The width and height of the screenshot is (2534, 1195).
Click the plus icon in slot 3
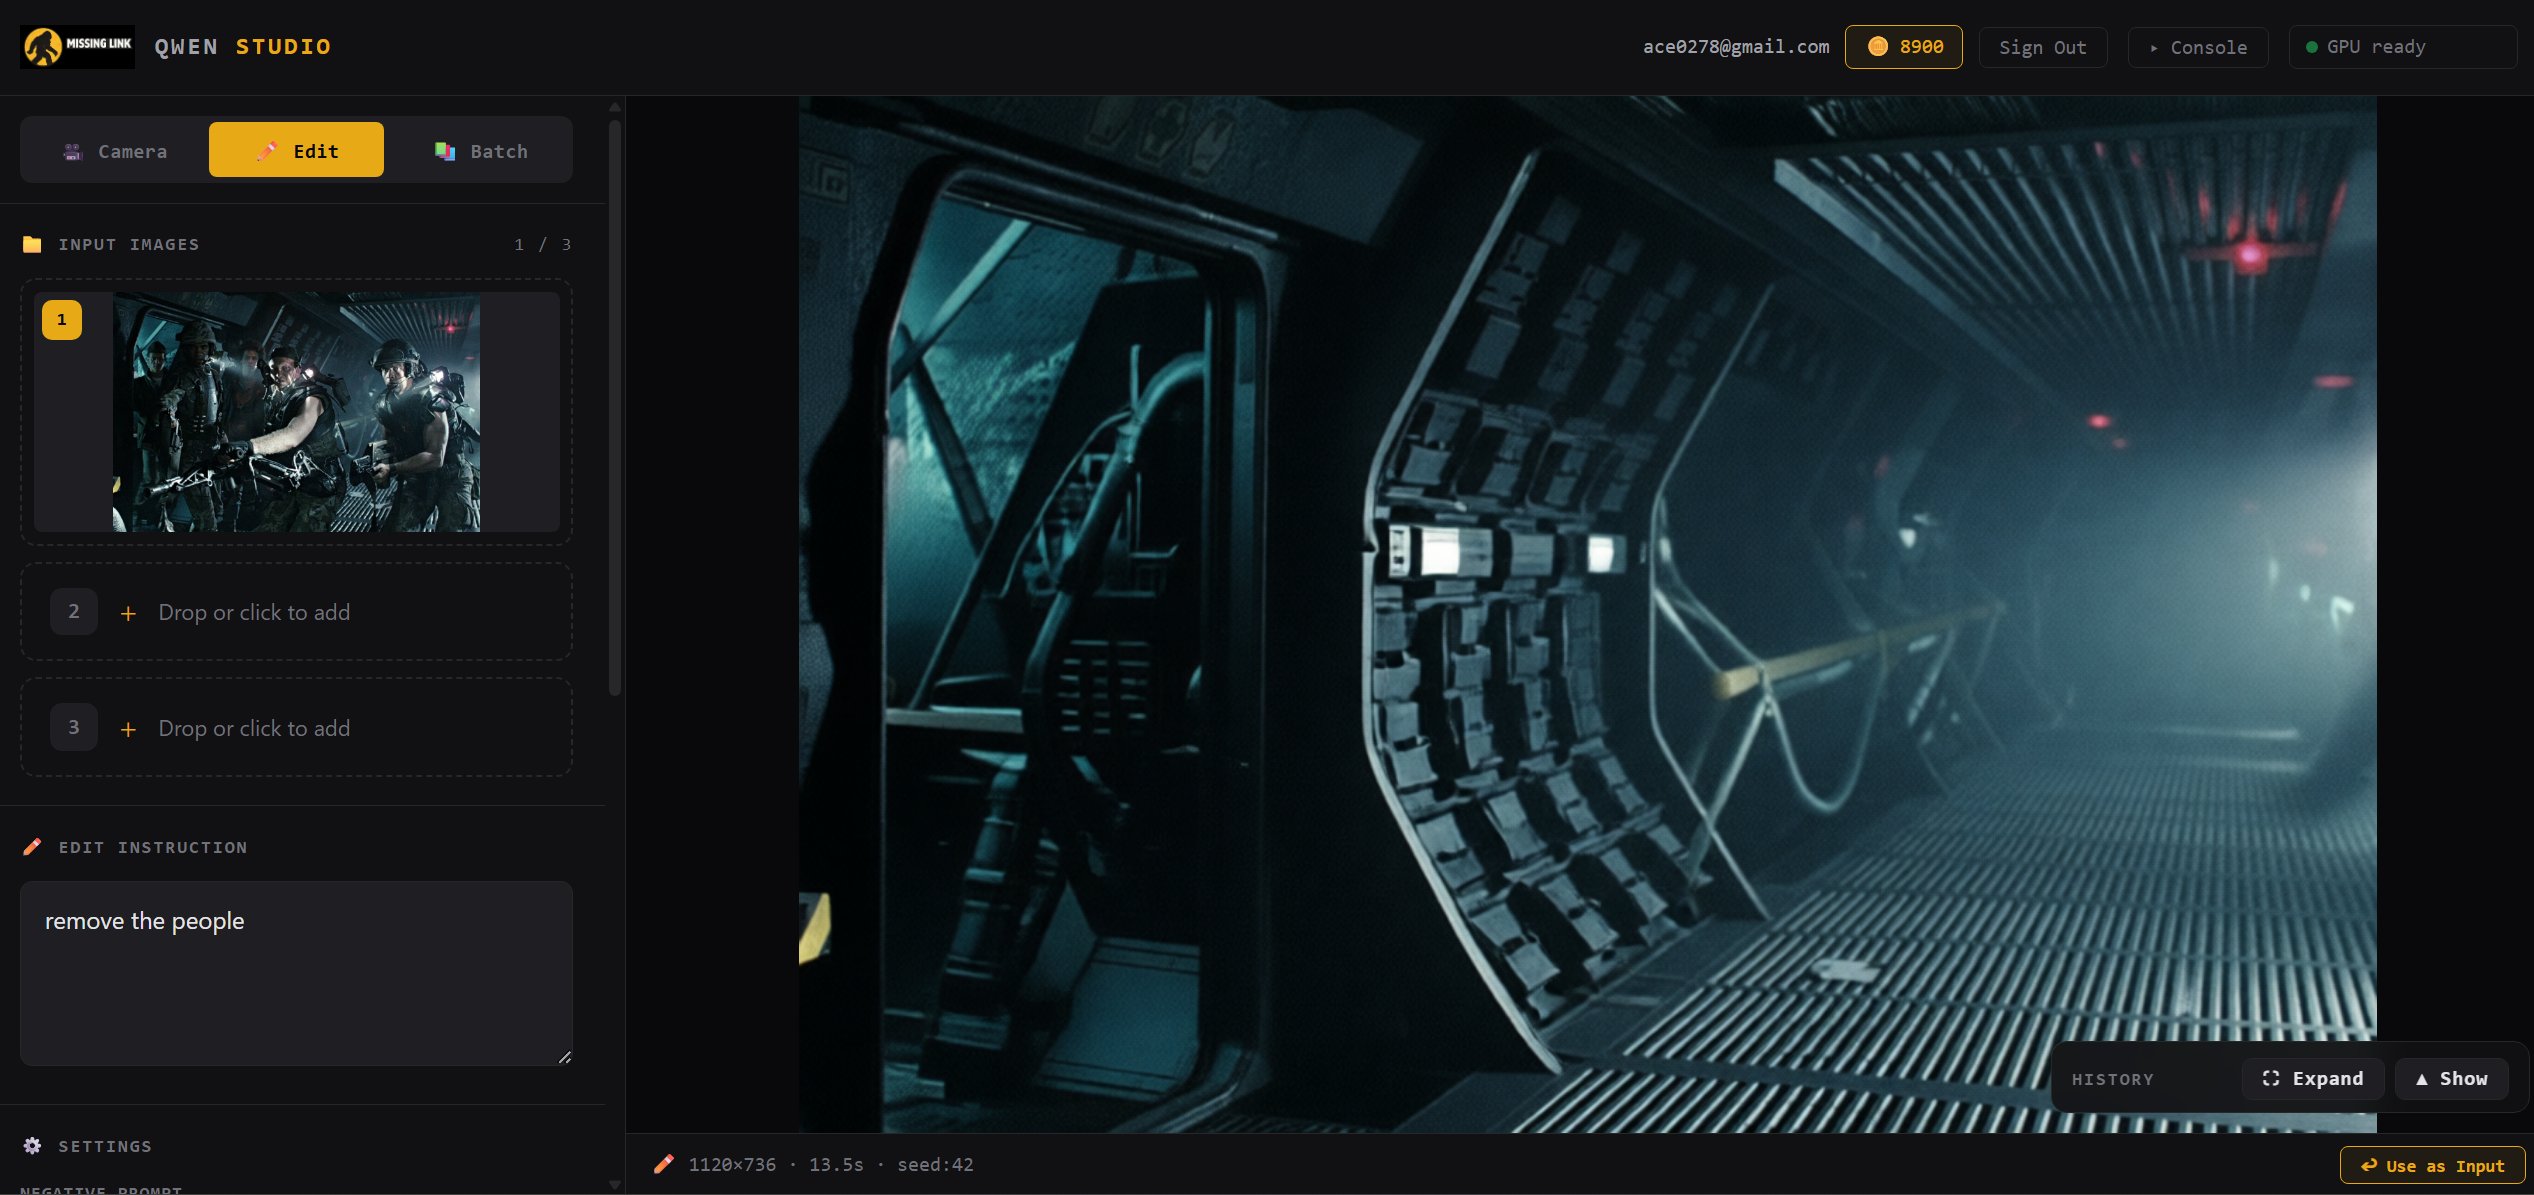tap(128, 729)
